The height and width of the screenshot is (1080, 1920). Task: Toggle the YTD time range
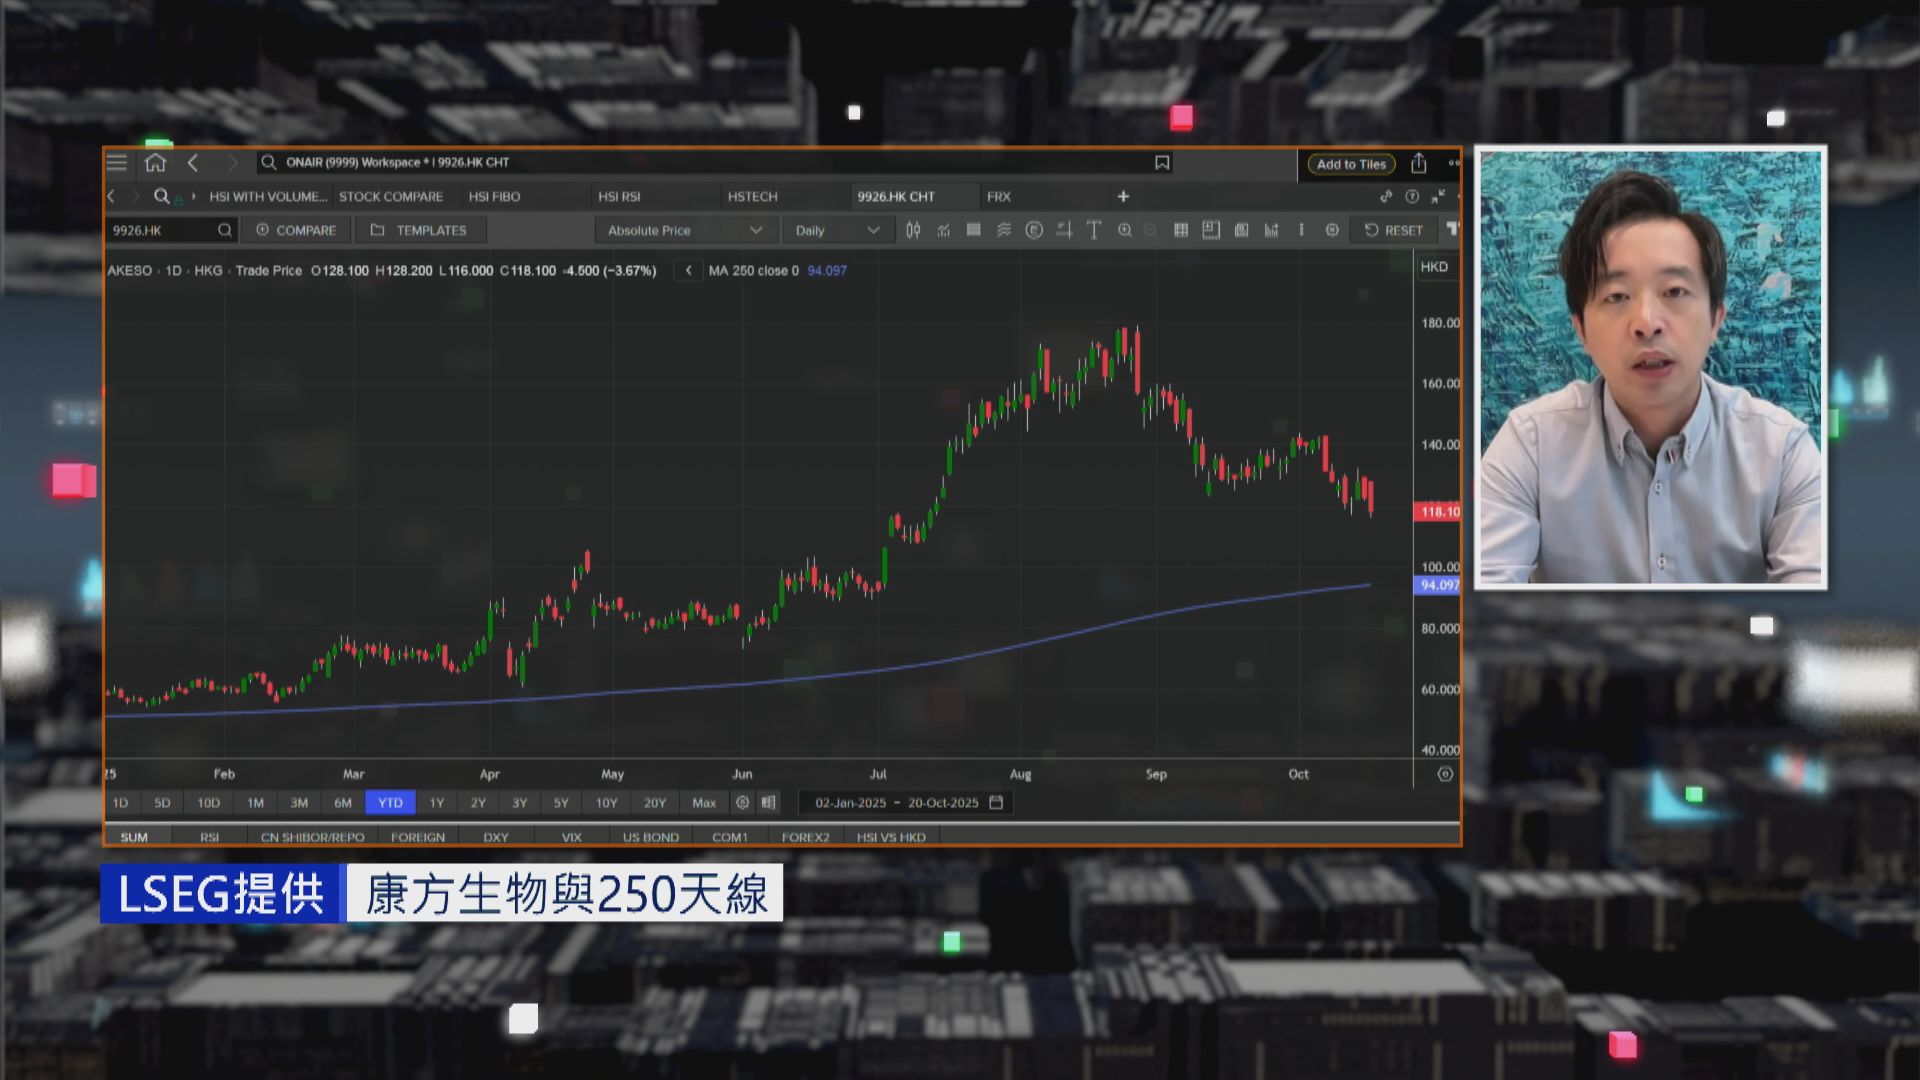pyautogui.click(x=390, y=802)
